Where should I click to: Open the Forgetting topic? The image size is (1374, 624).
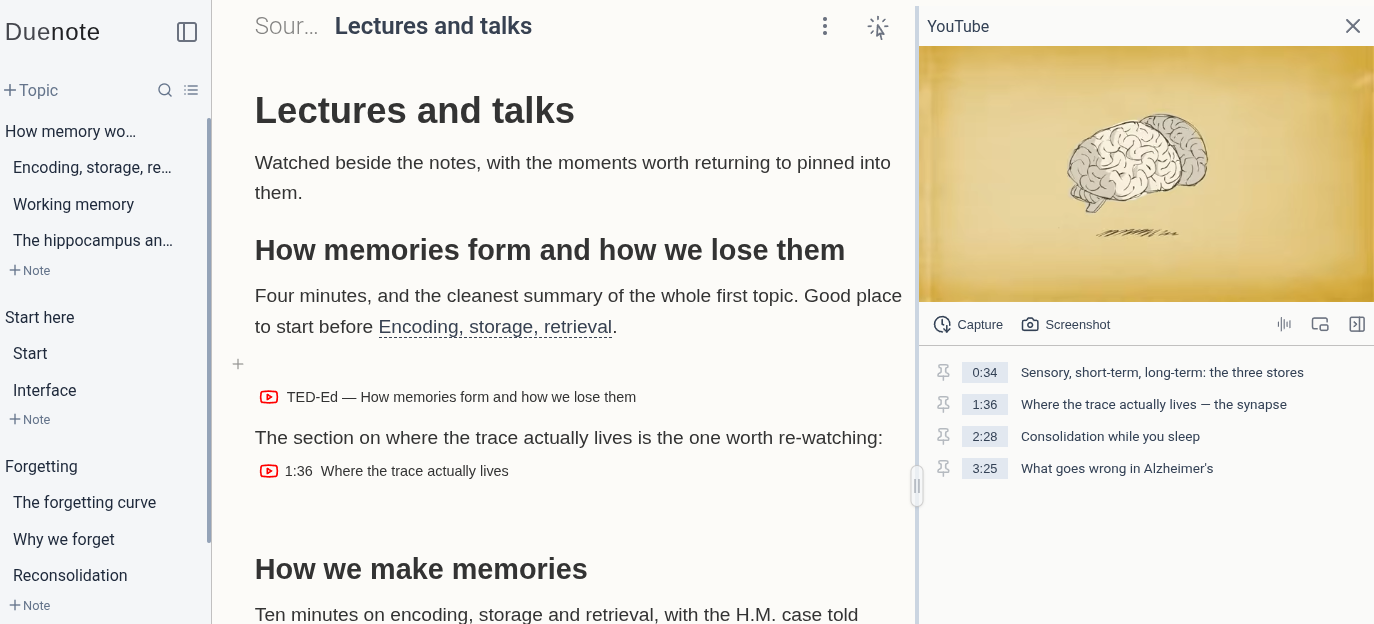(41, 466)
